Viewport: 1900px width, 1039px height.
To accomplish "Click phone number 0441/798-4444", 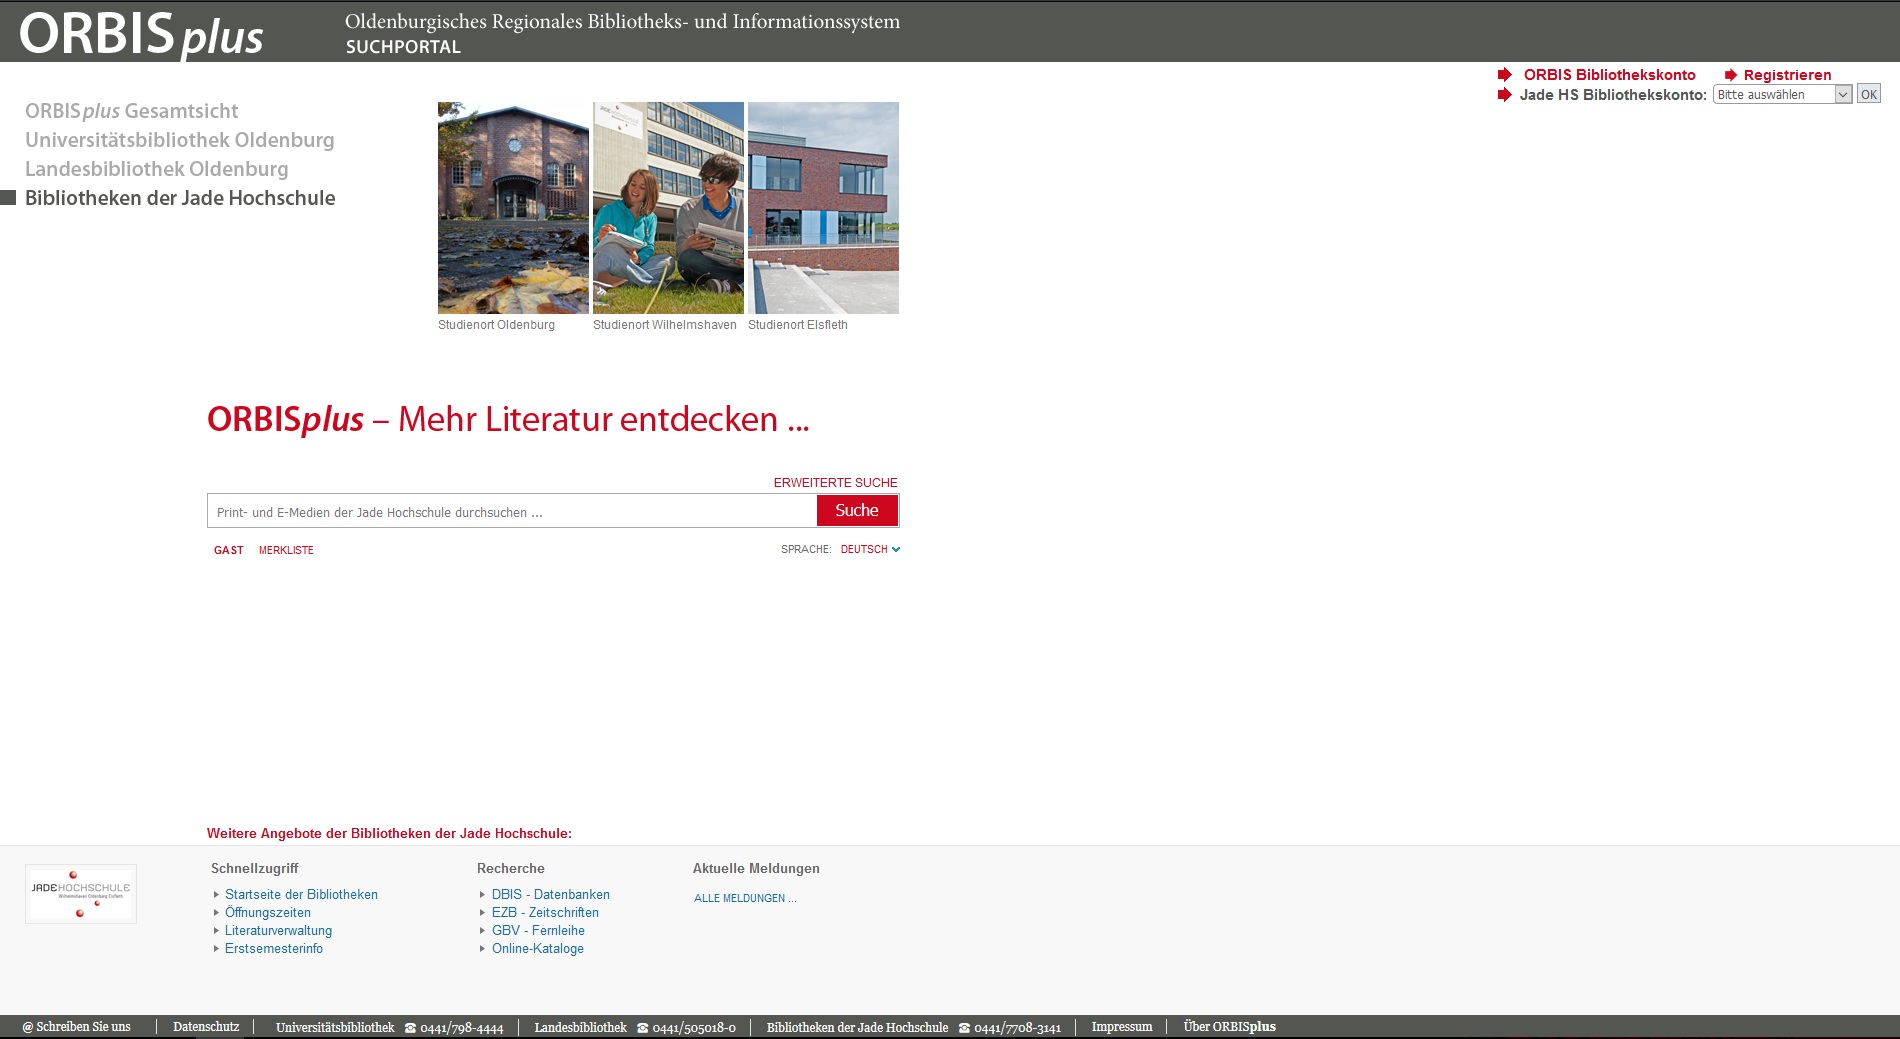I will pos(462,1028).
